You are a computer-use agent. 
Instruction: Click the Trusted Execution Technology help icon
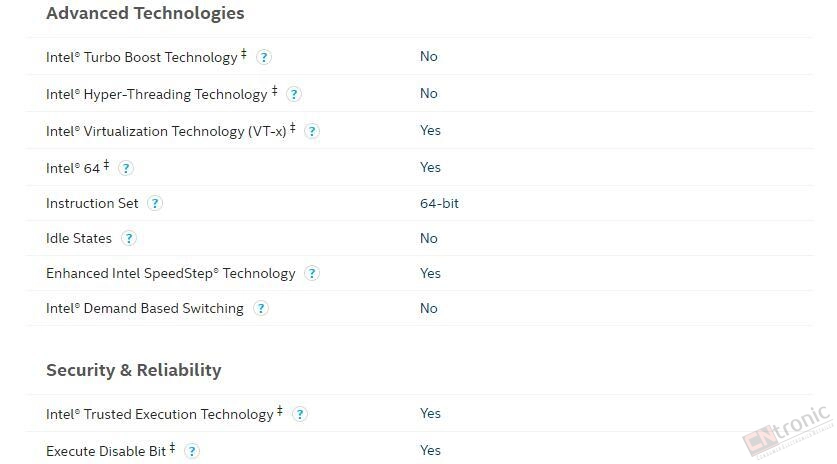pyautogui.click(x=300, y=414)
